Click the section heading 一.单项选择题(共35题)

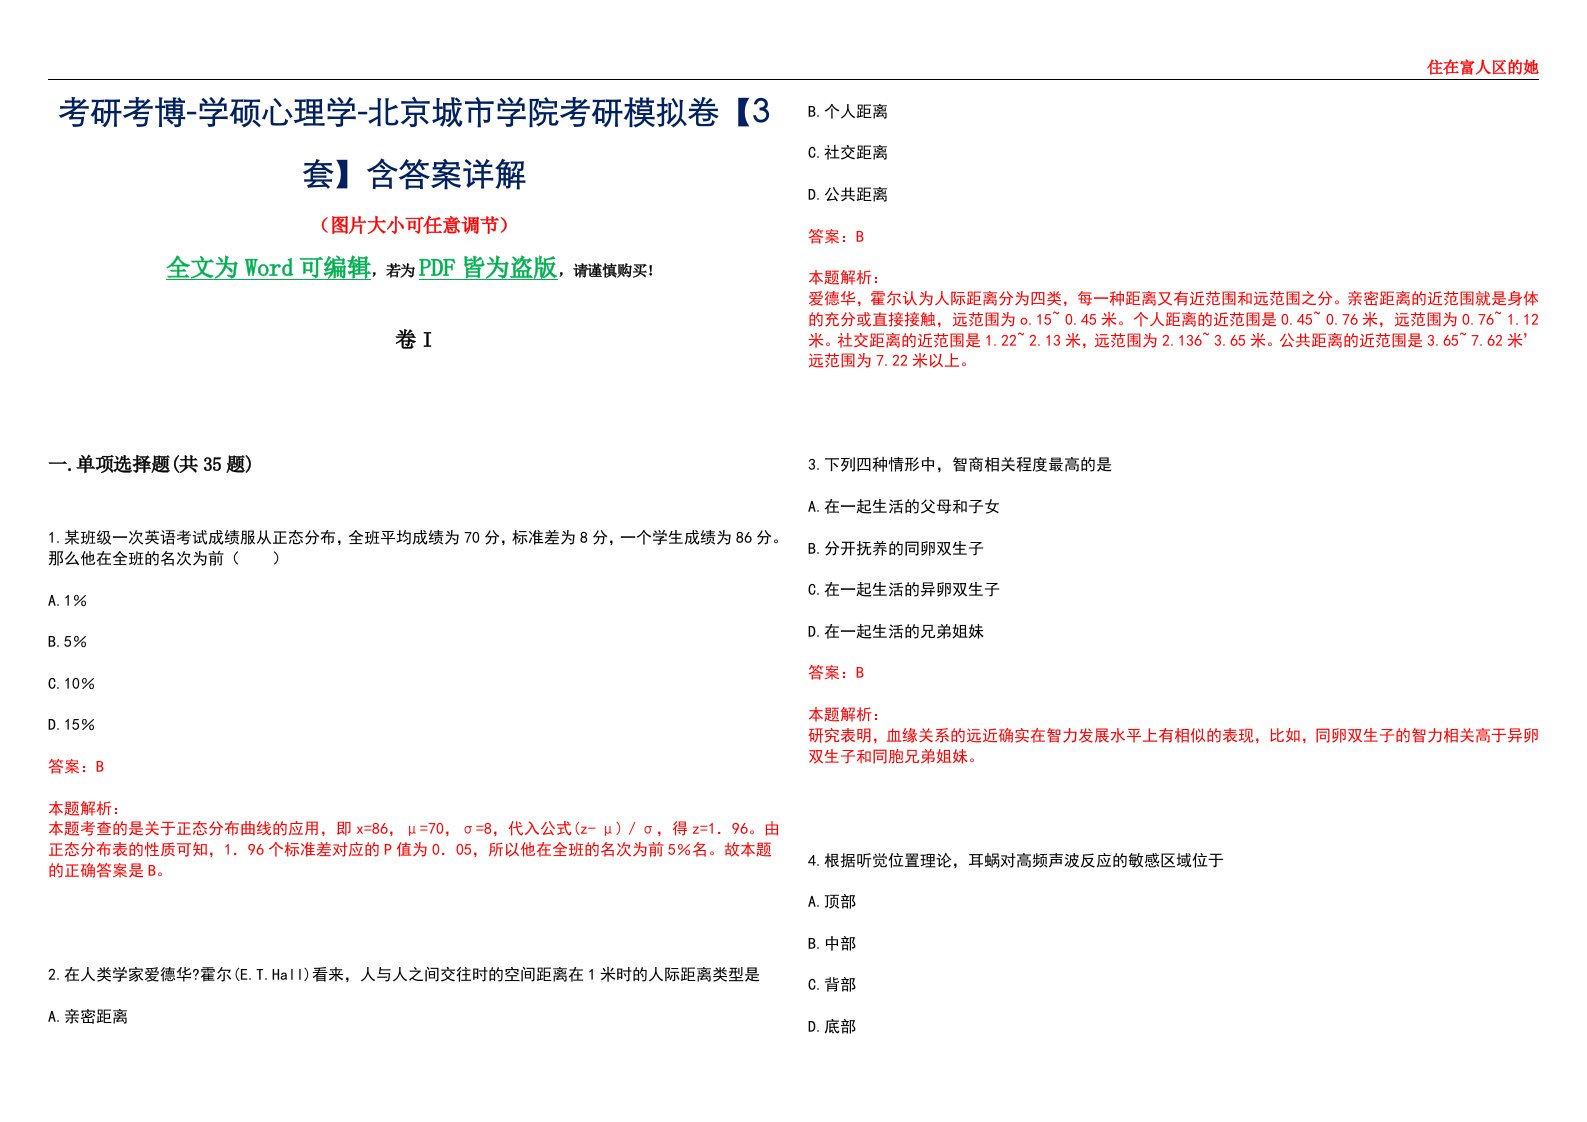pos(150,464)
